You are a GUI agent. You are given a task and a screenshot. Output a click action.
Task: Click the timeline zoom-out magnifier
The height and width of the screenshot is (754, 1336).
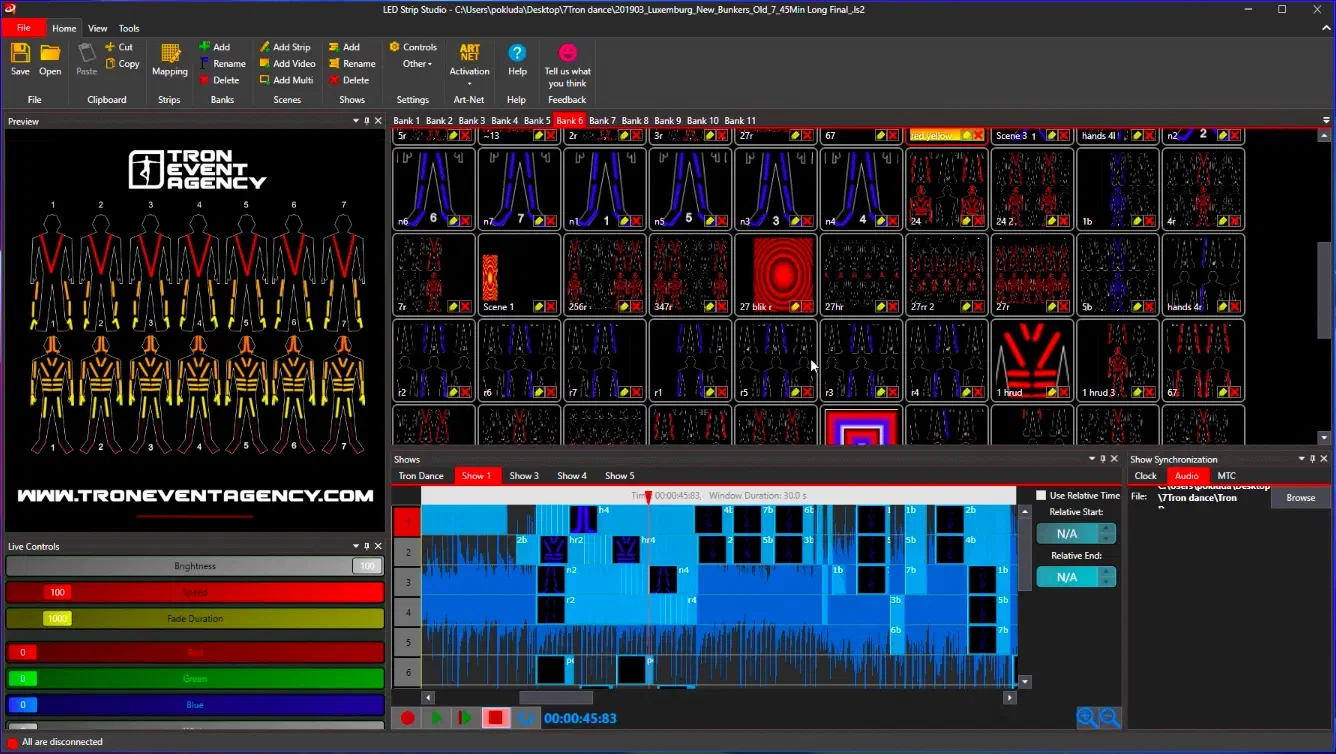coord(1110,717)
